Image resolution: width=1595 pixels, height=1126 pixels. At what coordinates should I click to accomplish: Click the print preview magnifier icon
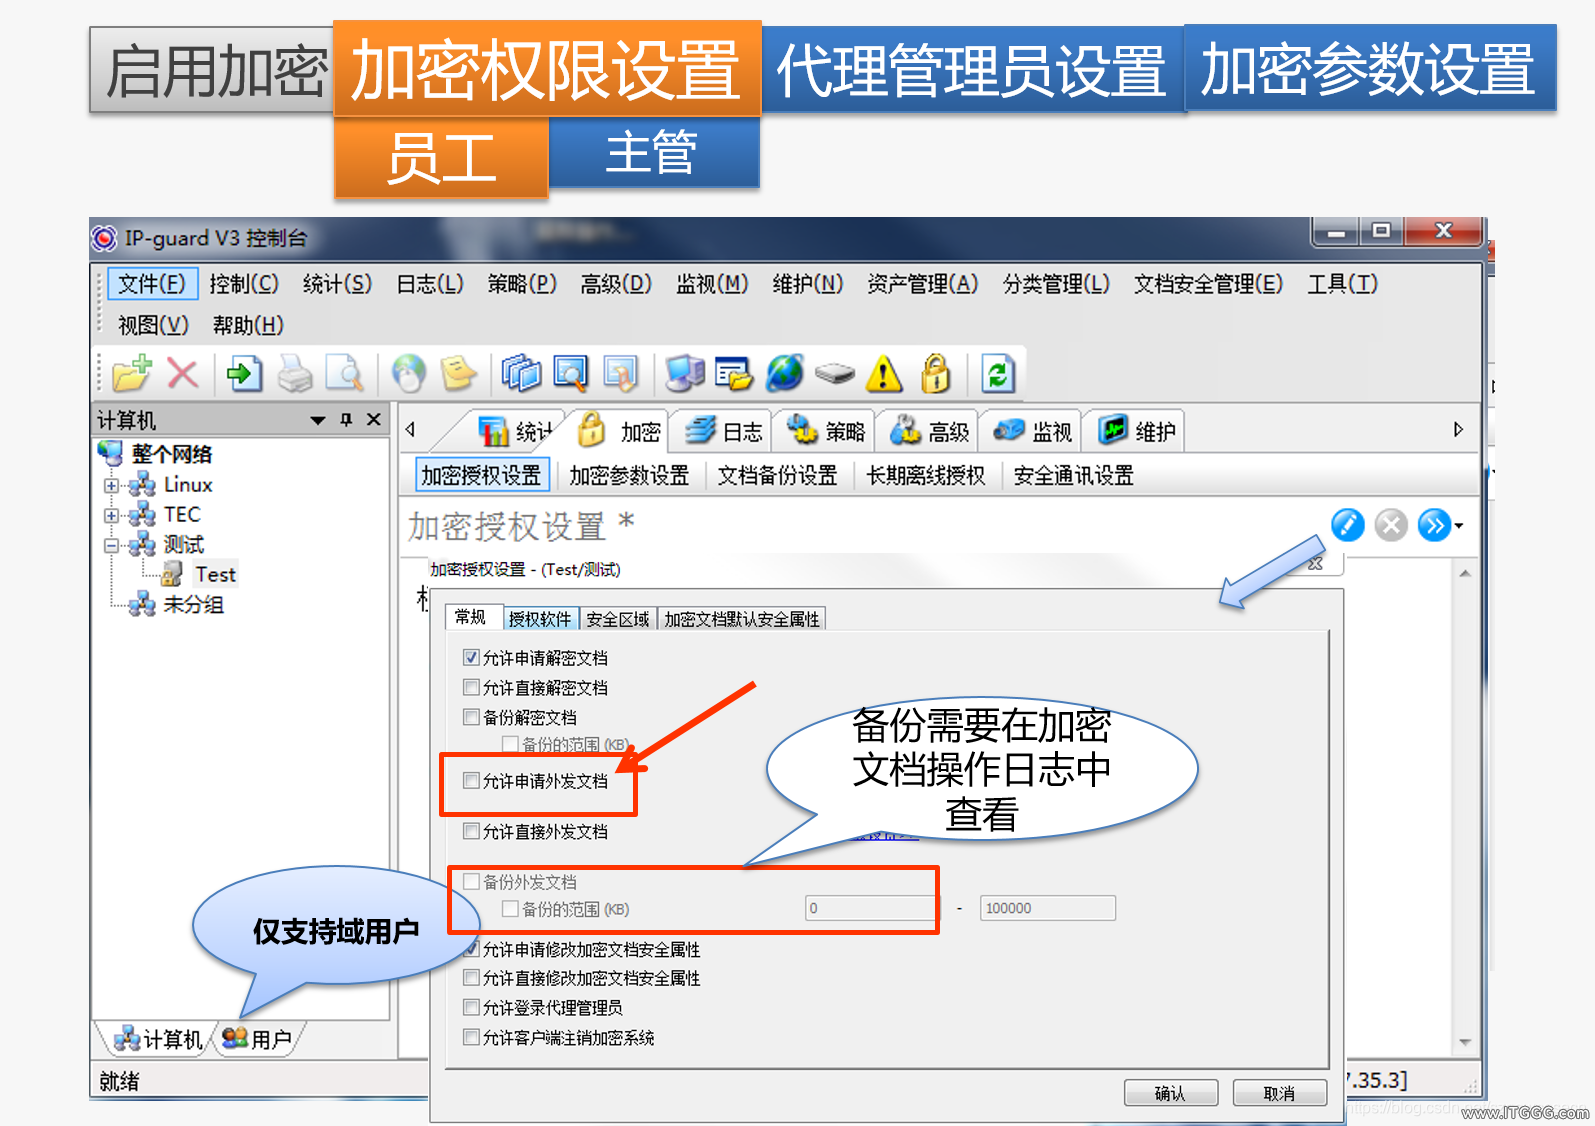pyautogui.click(x=345, y=374)
